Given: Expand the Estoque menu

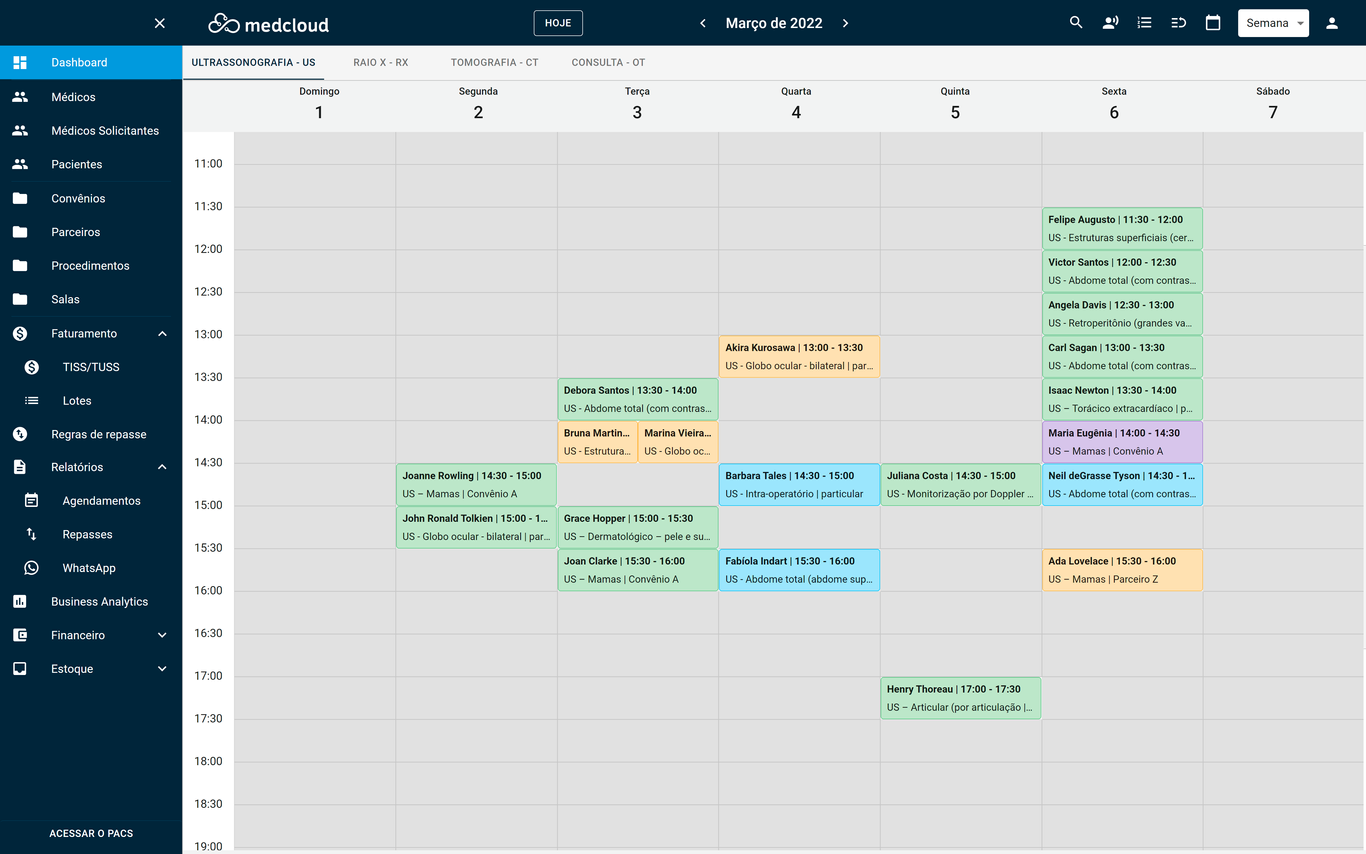Looking at the screenshot, I should point(162,669).
